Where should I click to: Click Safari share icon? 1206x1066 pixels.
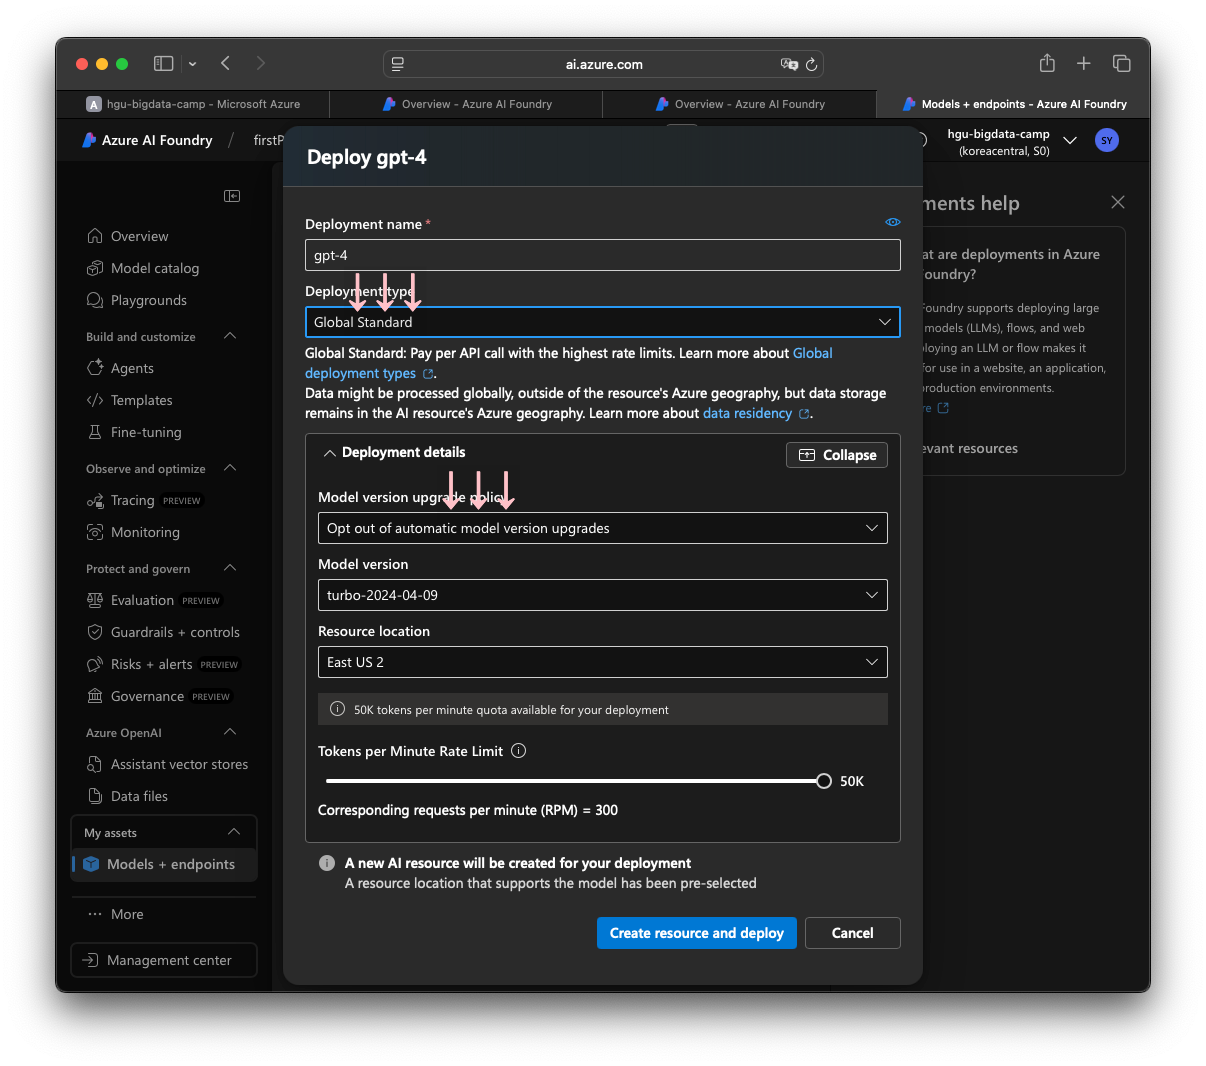pyautogui.click(x=1047, y=63)
